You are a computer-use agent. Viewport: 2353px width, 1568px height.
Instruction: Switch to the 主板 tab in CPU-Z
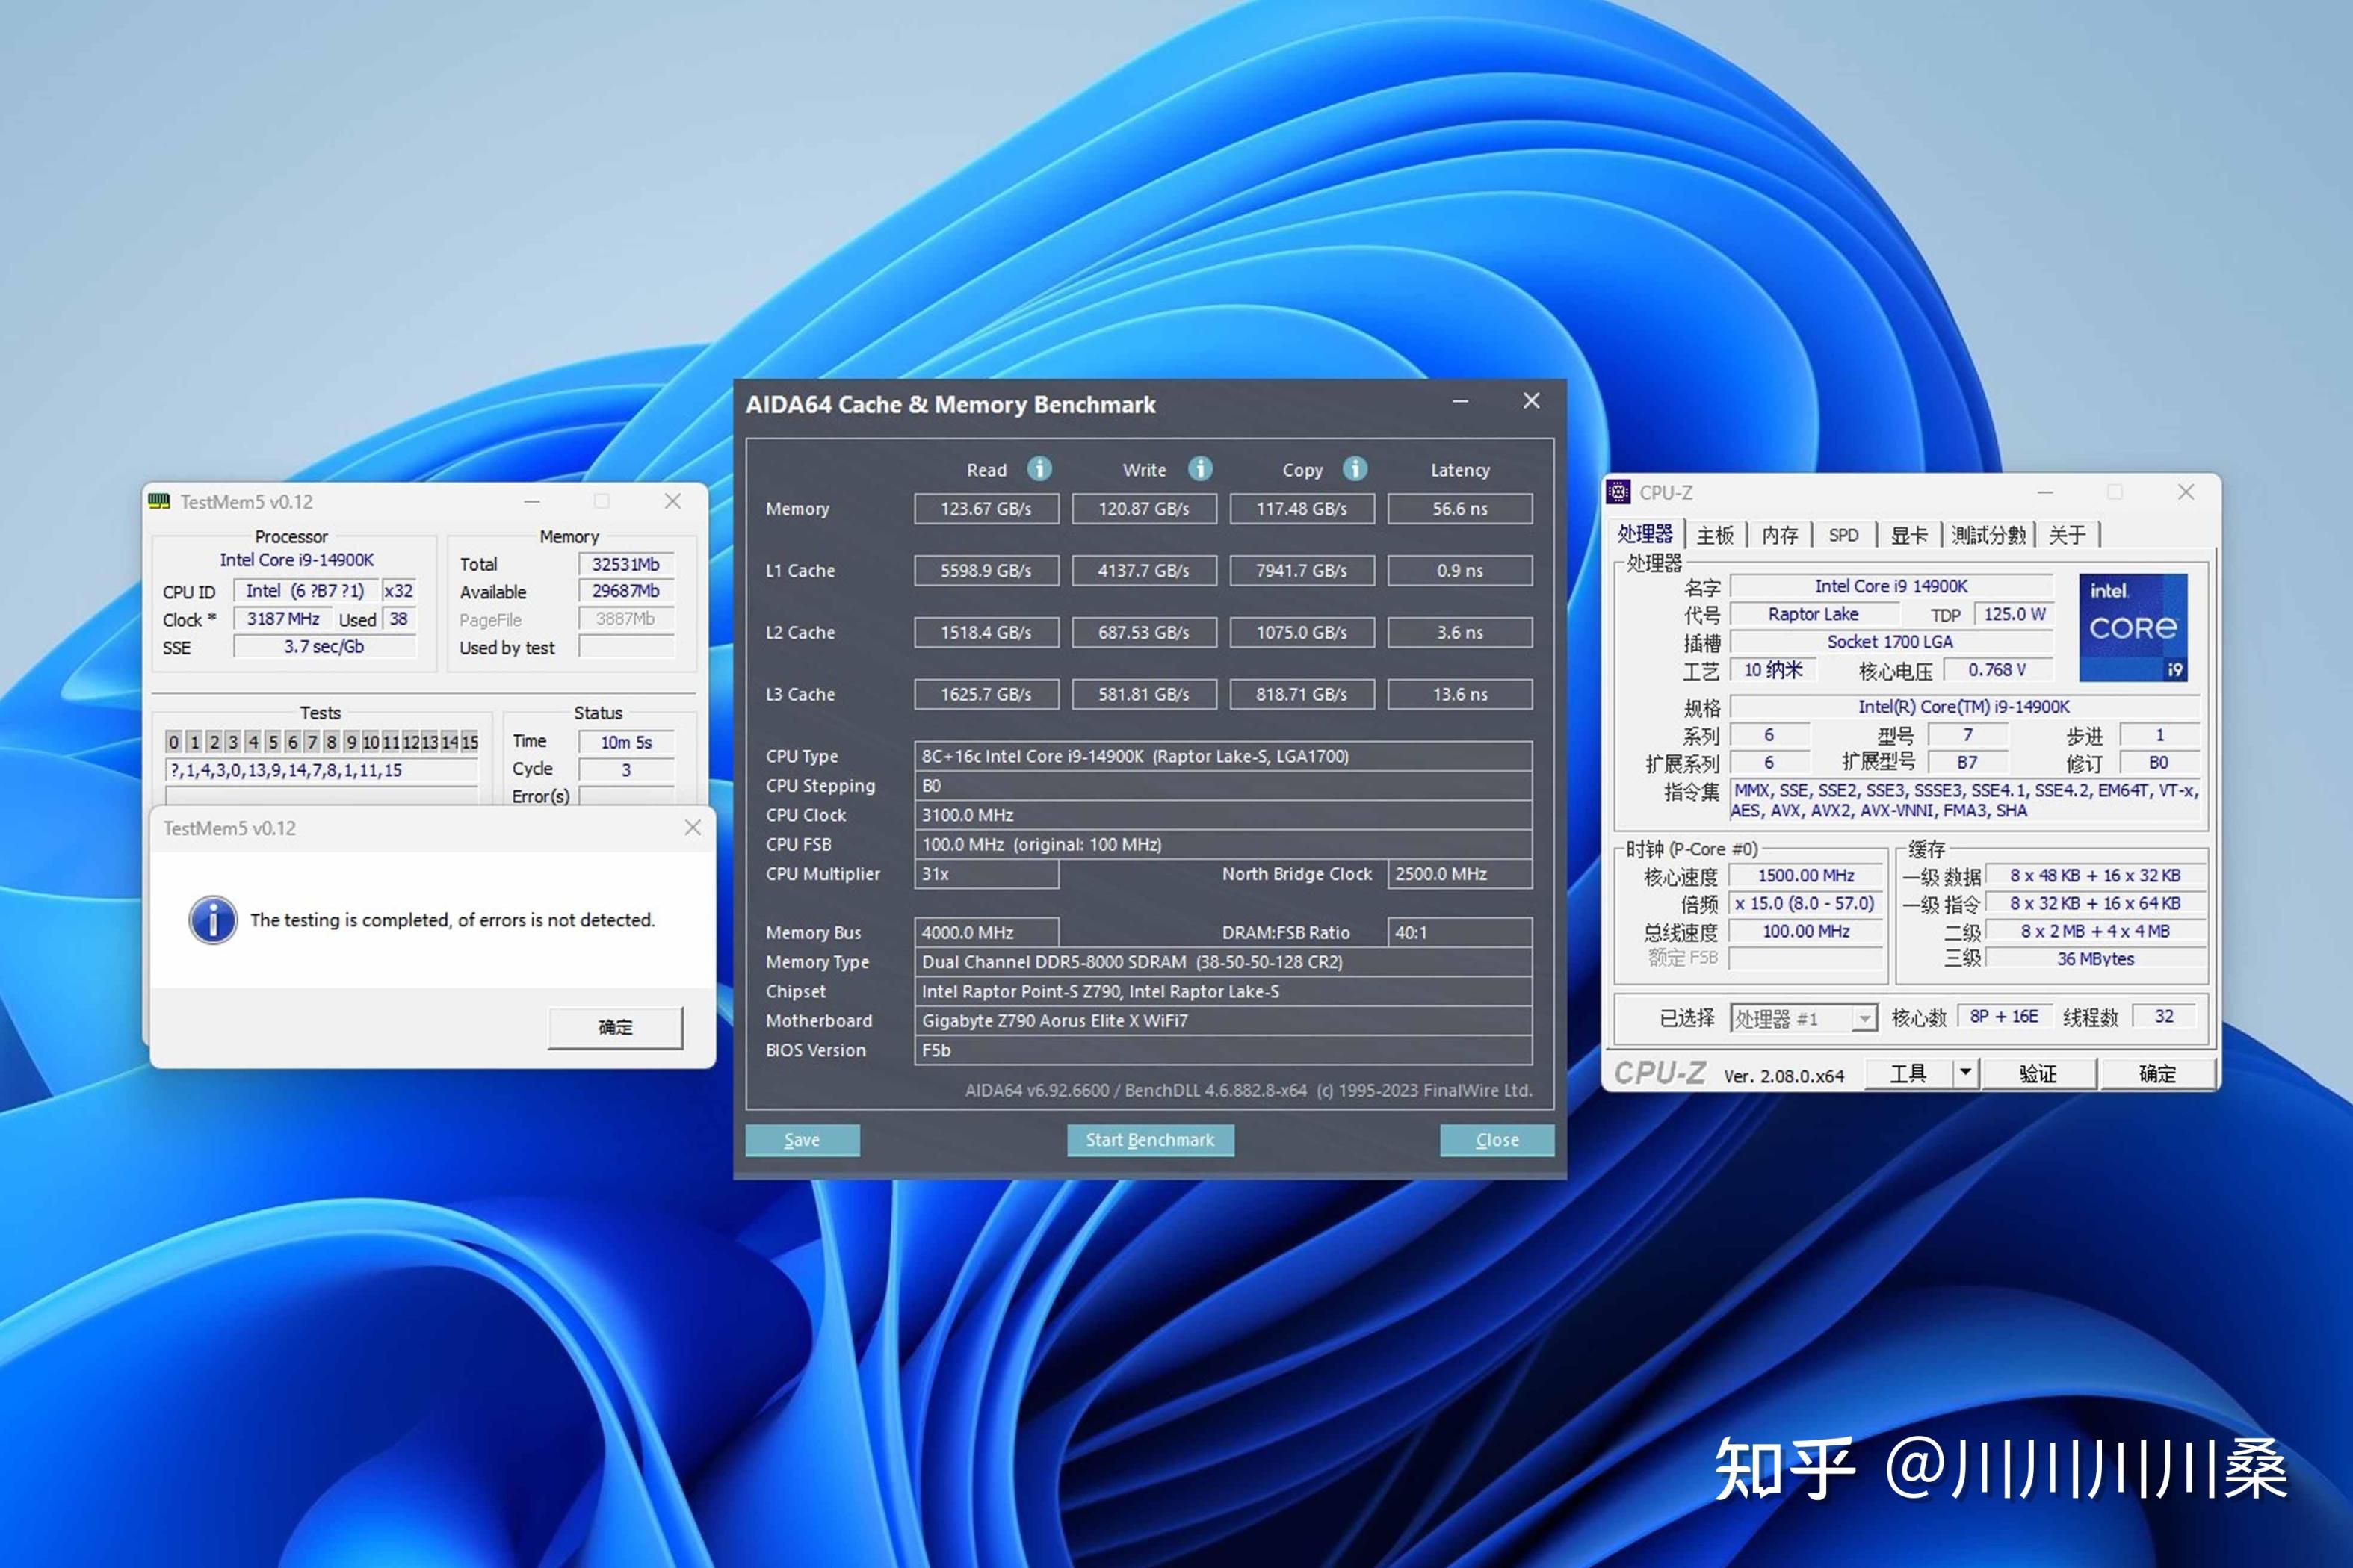pos(1715,535)
